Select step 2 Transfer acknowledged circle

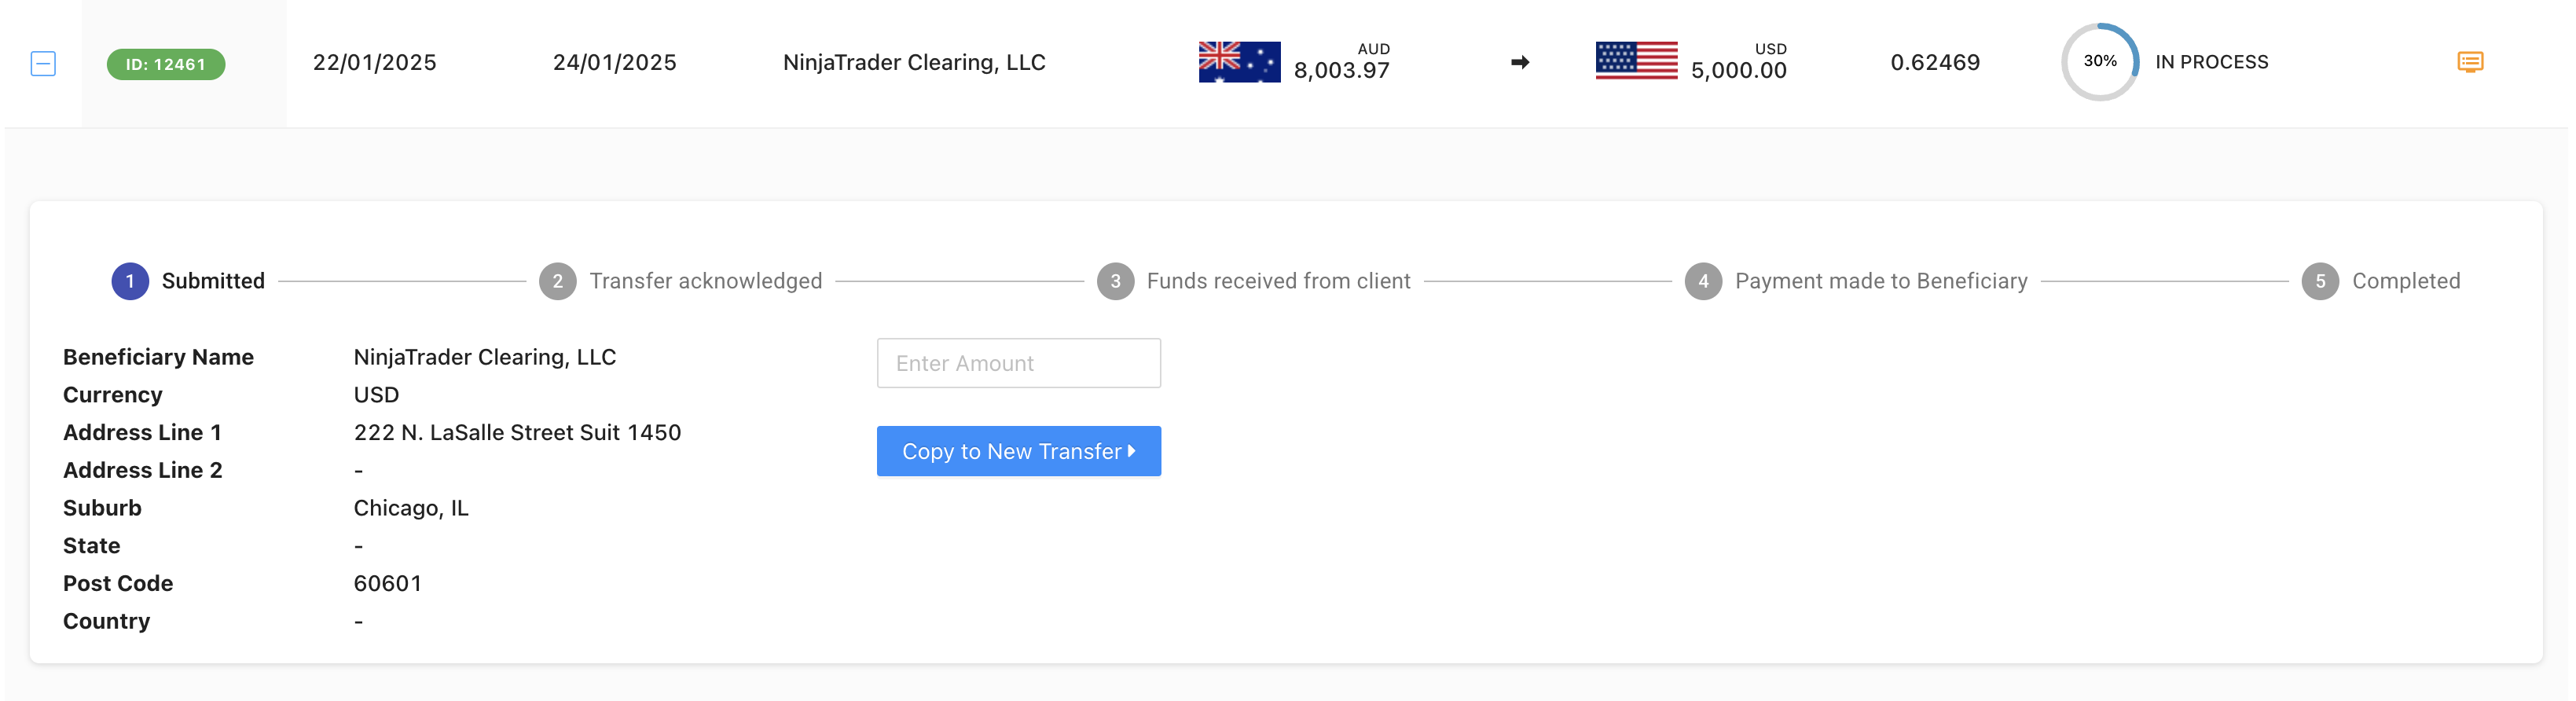[558, 281]
